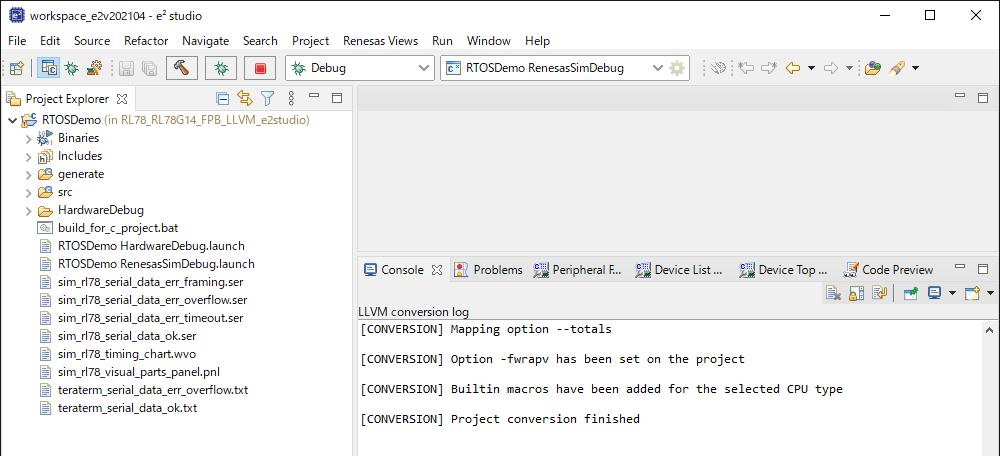
Task: Open the Project Explorer View Menu dots
Action: tap(291, 98)
